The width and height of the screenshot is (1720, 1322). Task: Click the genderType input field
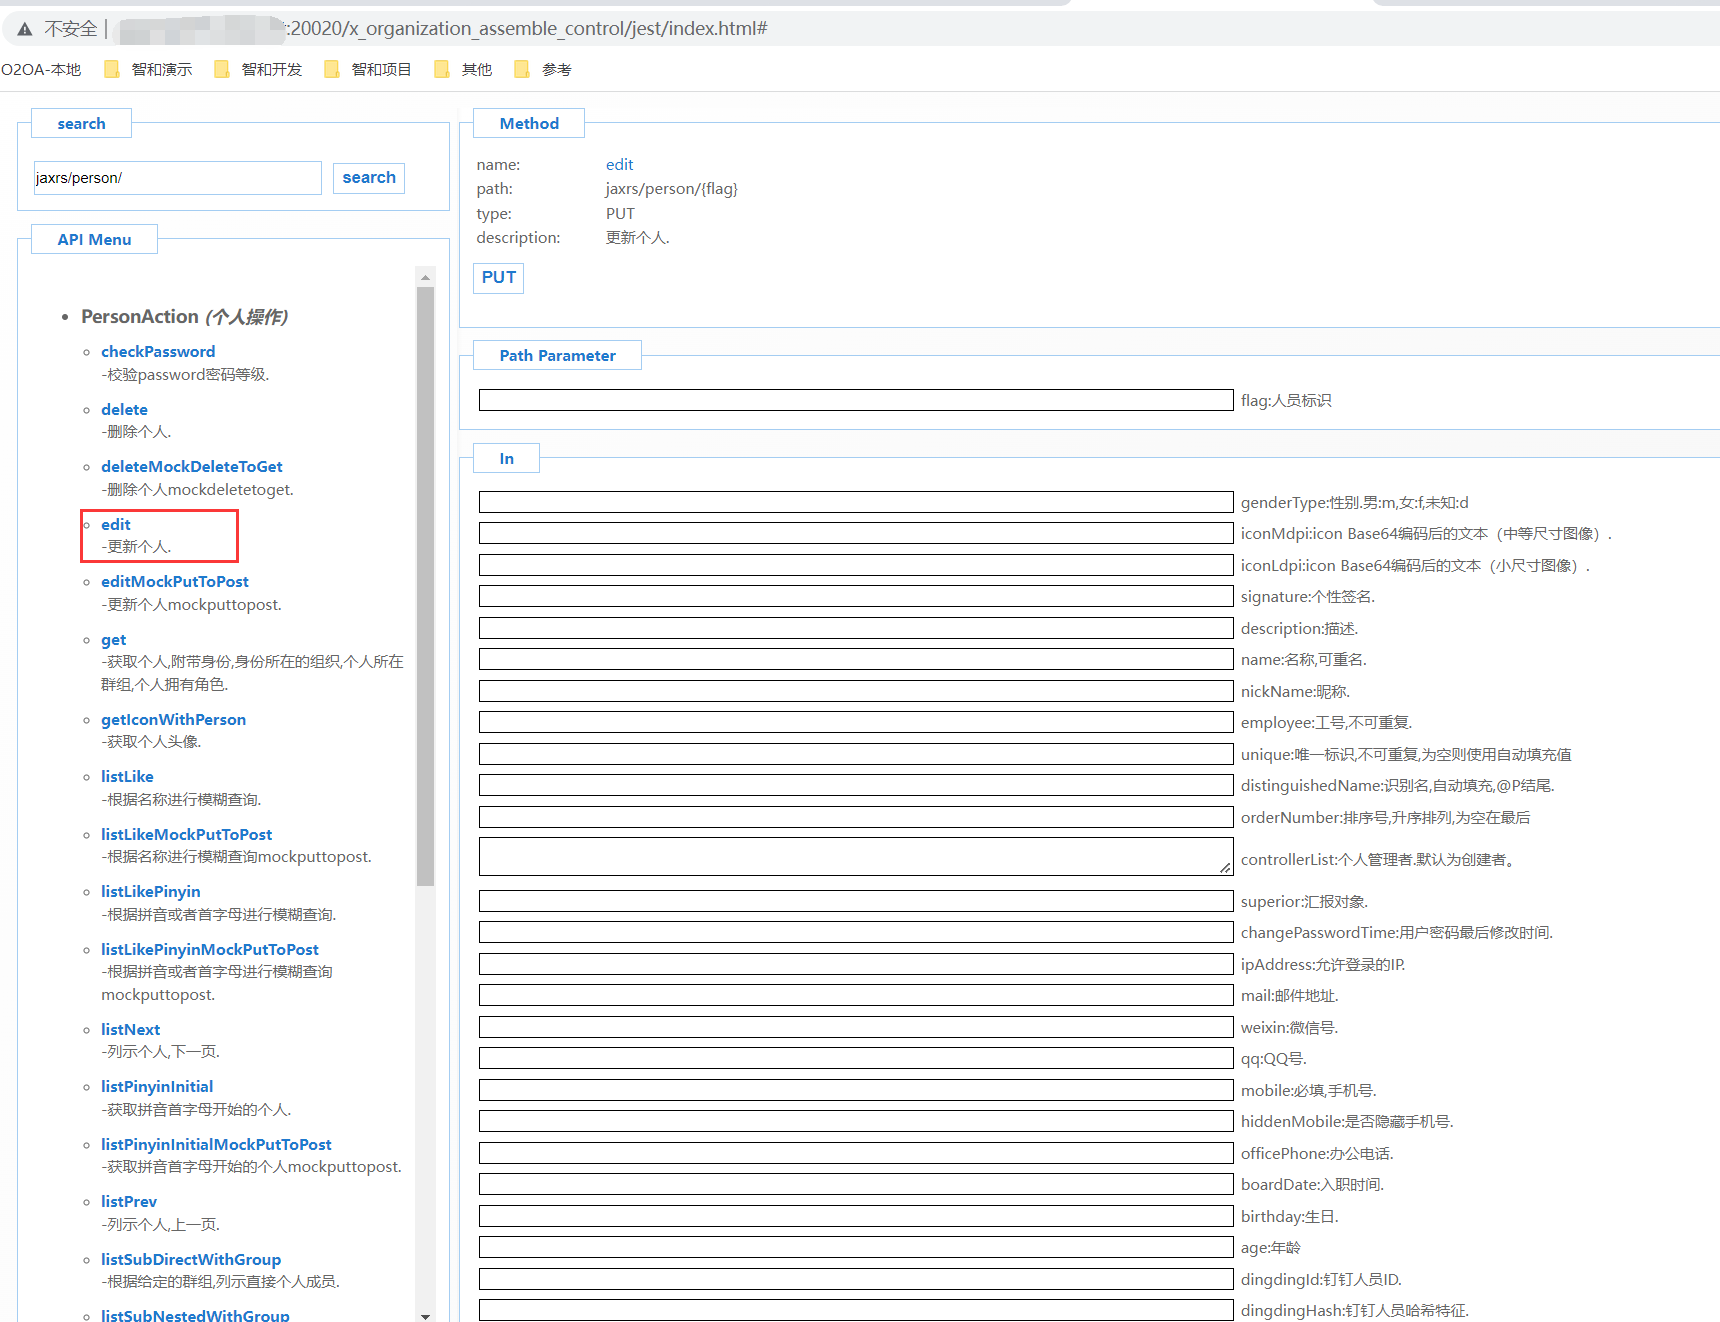[x=855, y=502]
